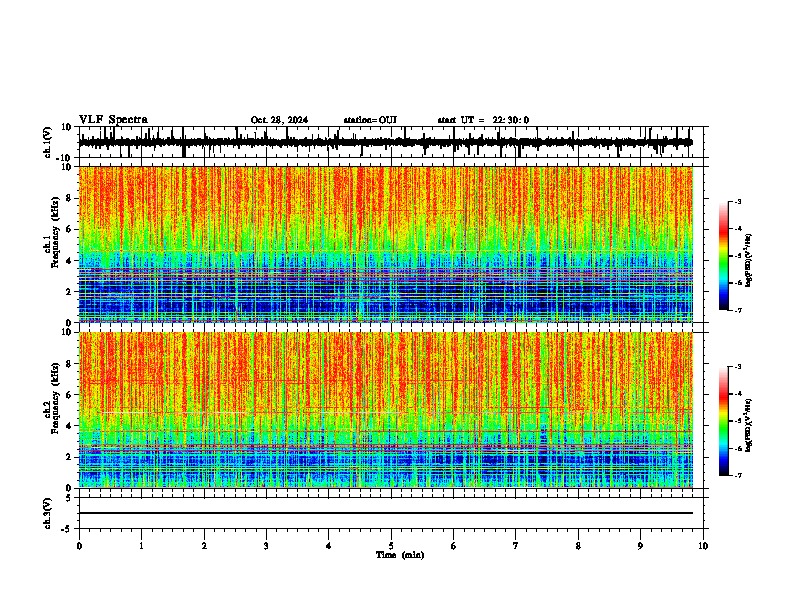Click the "ch.3(V)" axis label
Viewport: 792px width, 612px height.
(x=48, y=513)
